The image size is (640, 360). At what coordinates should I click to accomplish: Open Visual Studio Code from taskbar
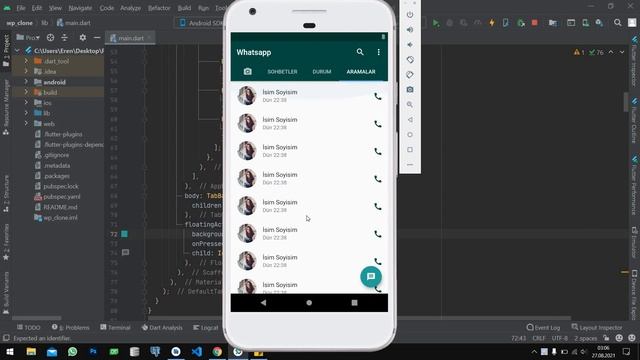click(196, 352)
